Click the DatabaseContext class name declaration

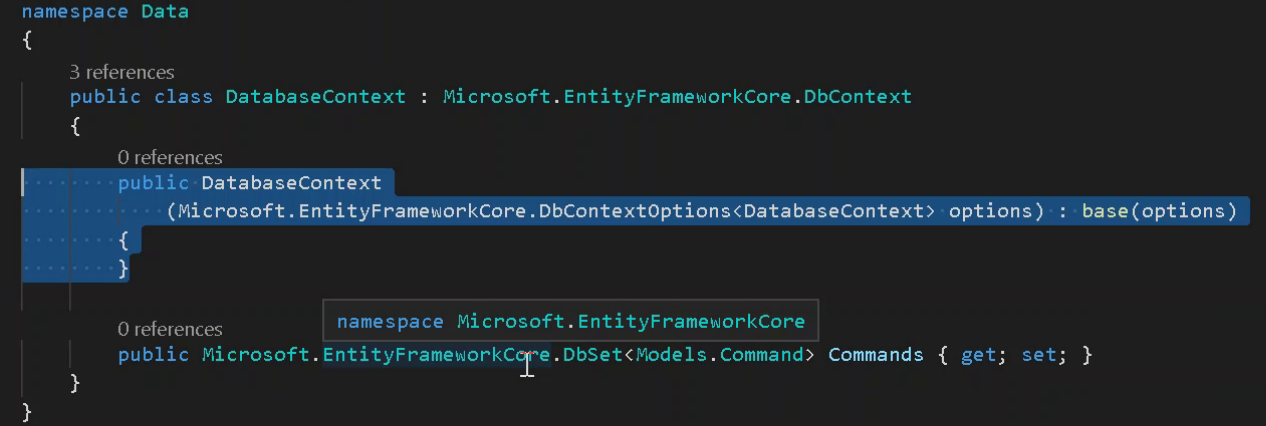tap(315, 97)
